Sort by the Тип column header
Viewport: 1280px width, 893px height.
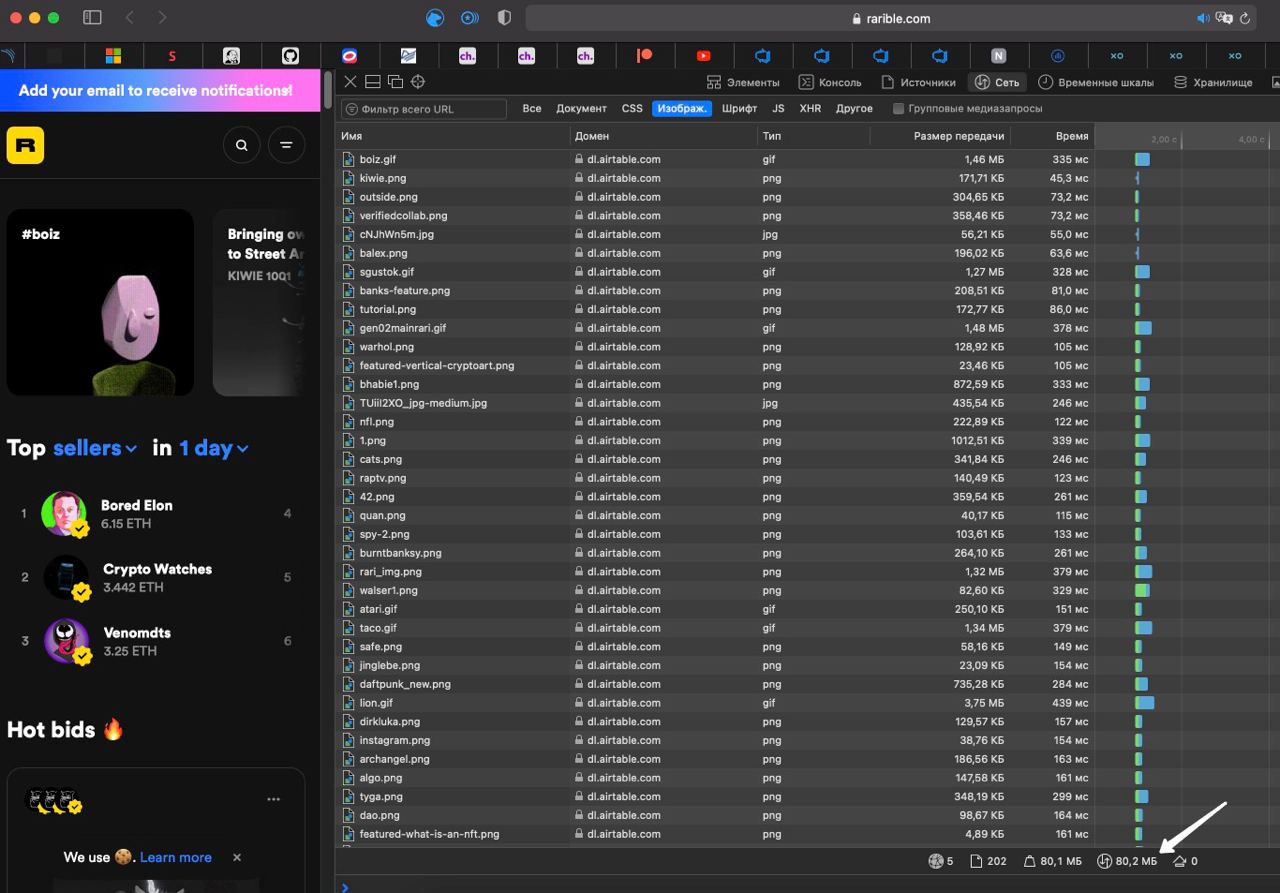coord(812,136)
